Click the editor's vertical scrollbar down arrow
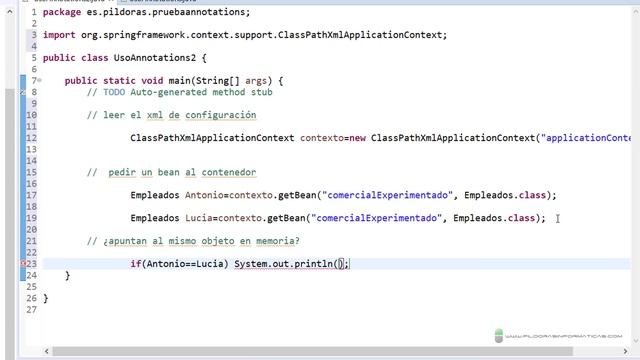This screenshot has height=360, width=640. pos(636,340)
